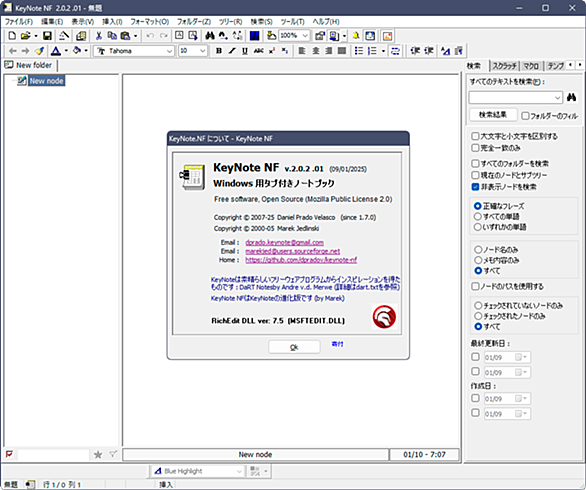Select チェックされたノードのみ radio button
This screenshot has width=586, height=490.
[478, 316]
